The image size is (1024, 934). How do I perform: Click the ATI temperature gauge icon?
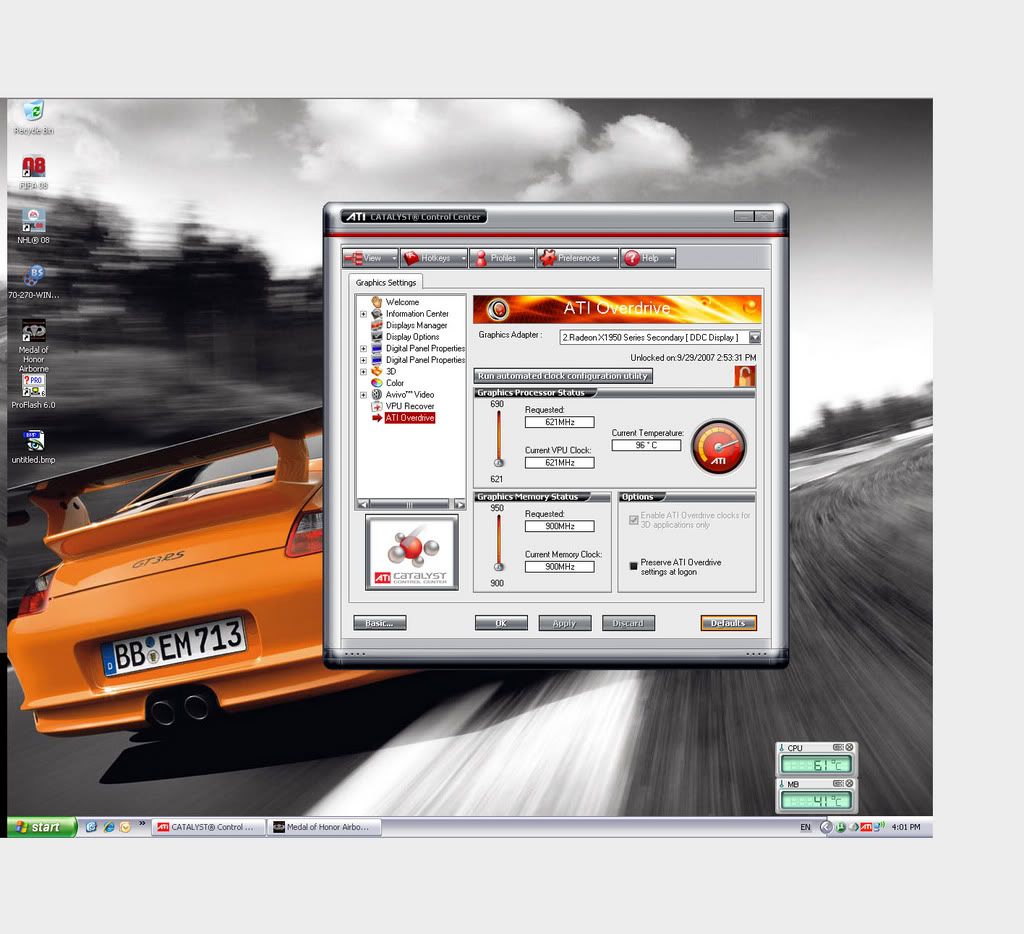point(718,447)
